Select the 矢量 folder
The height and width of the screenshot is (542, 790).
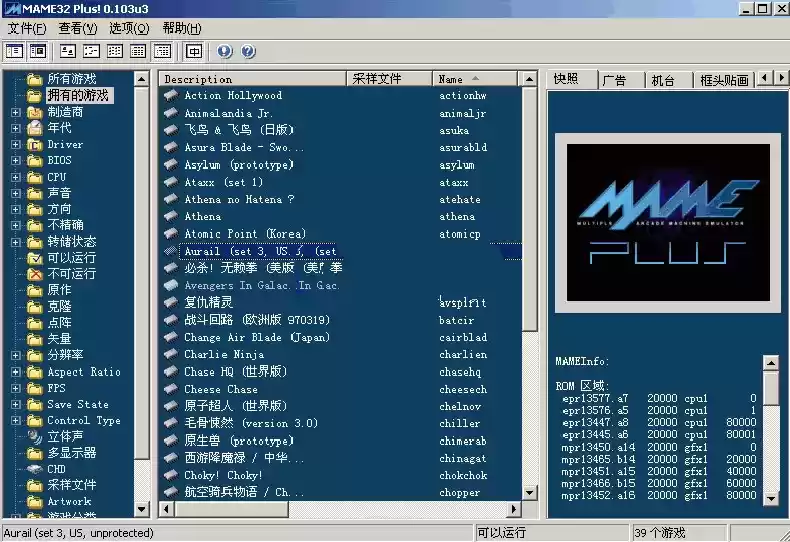point(59,338)
